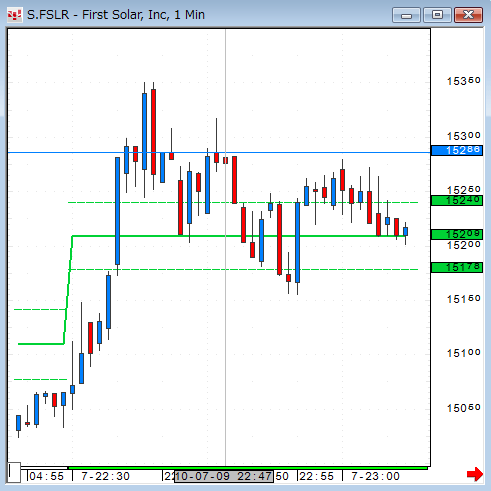491x491 pixels.
Task: Select the green 15178 price label
Action: [457, 267]
